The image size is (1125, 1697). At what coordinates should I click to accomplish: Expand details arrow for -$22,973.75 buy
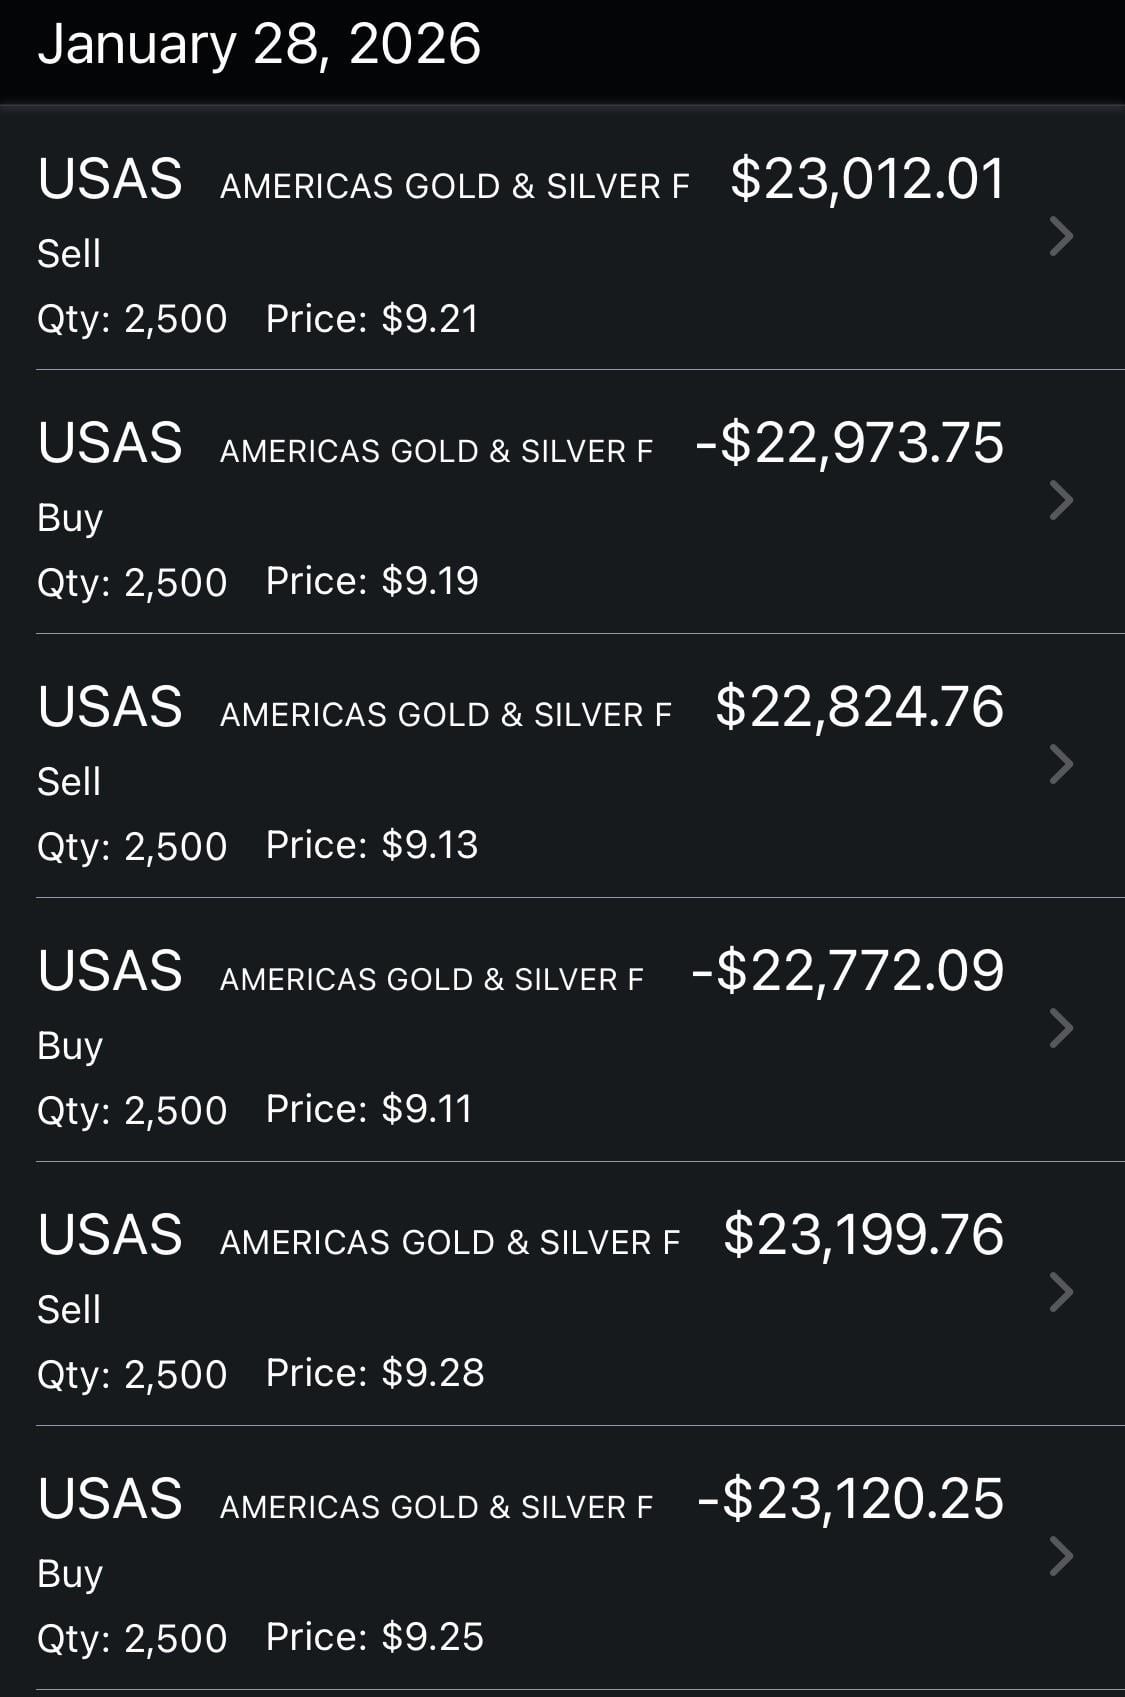pos(1061,501)
